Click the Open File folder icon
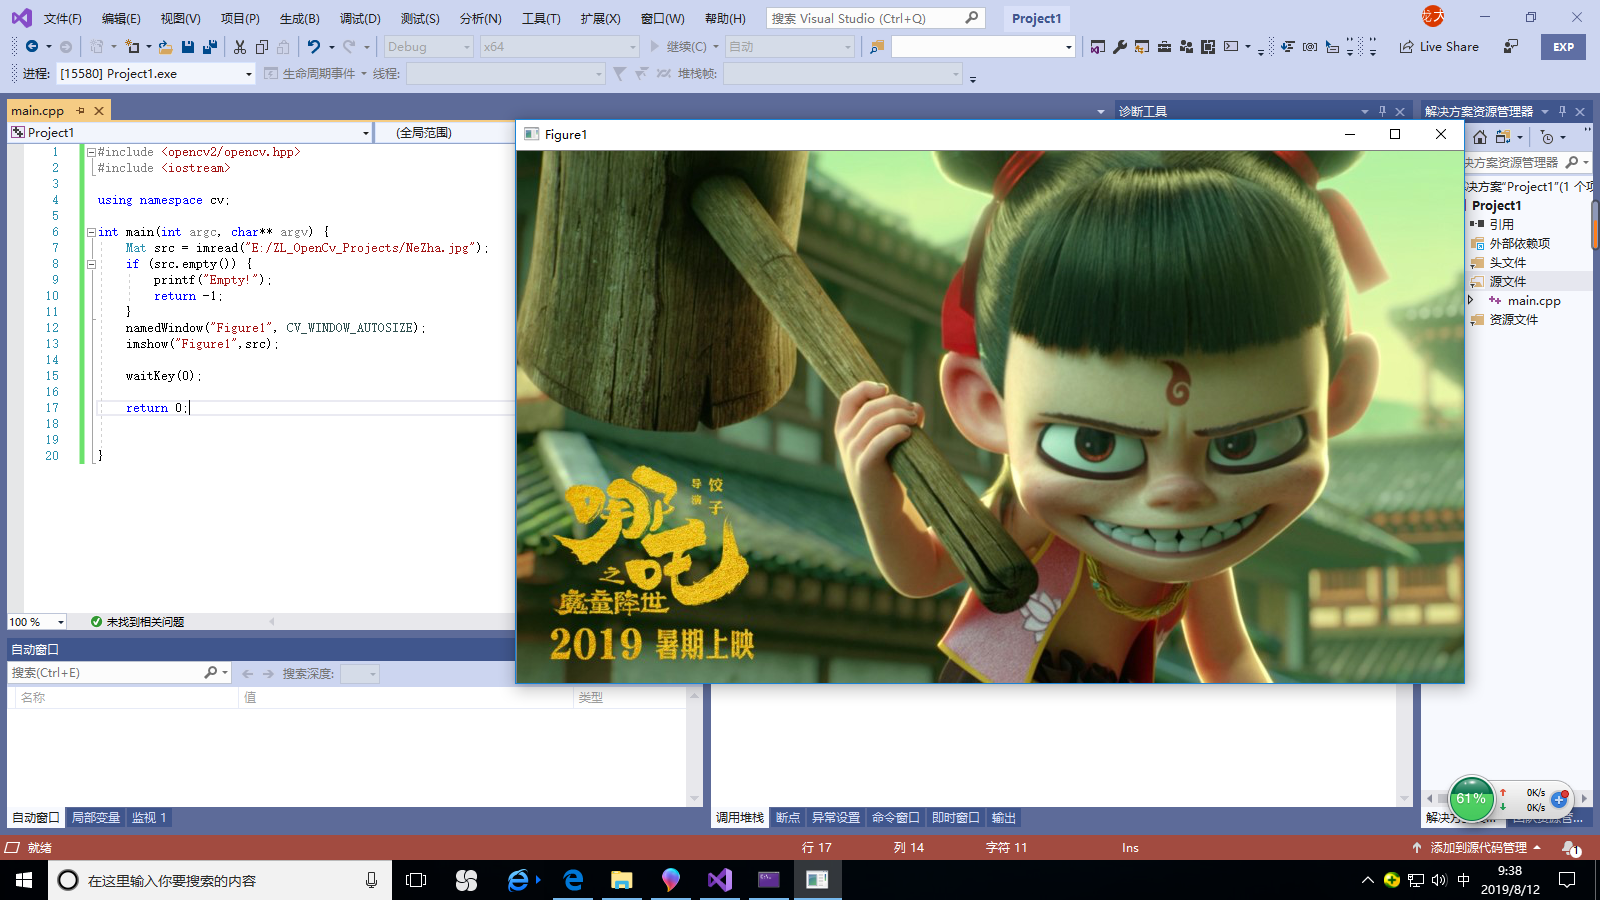Screen dimensions: 1600x900 pyautogui.click(x=165, y=46)
